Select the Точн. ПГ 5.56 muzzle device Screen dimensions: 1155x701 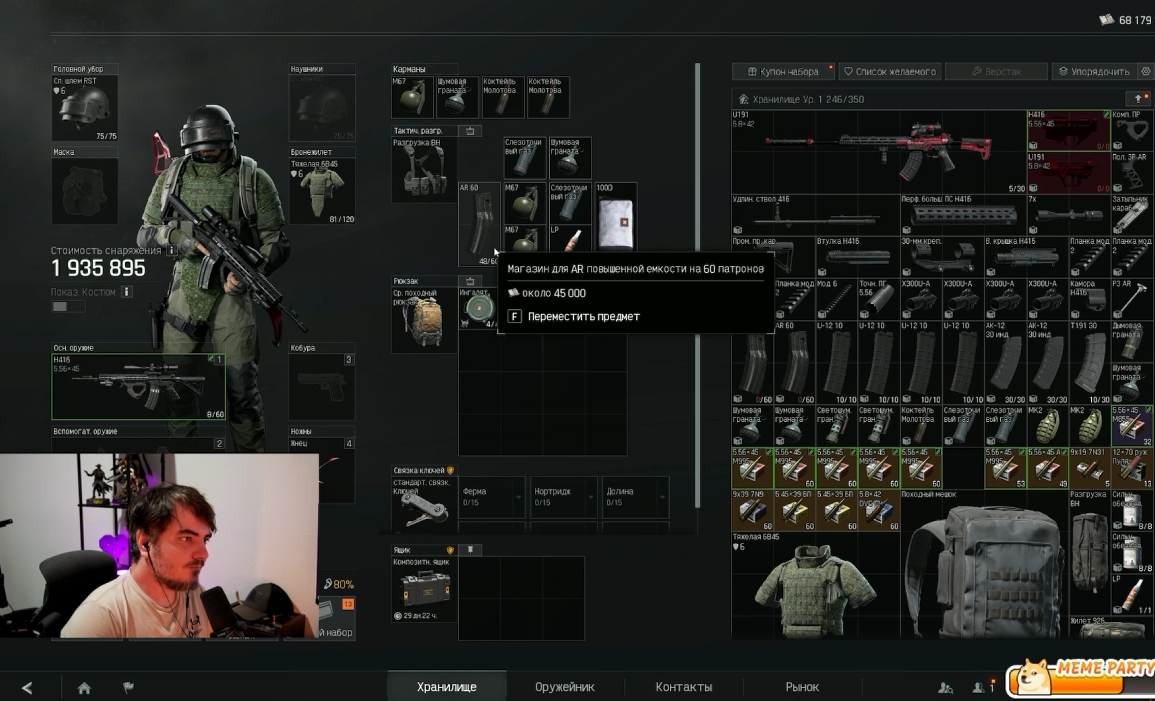click(x=880, y=299)
